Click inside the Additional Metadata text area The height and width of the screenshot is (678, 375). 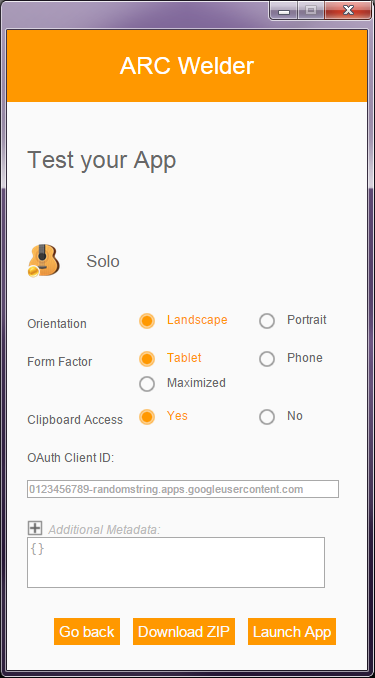coord(176,563)
